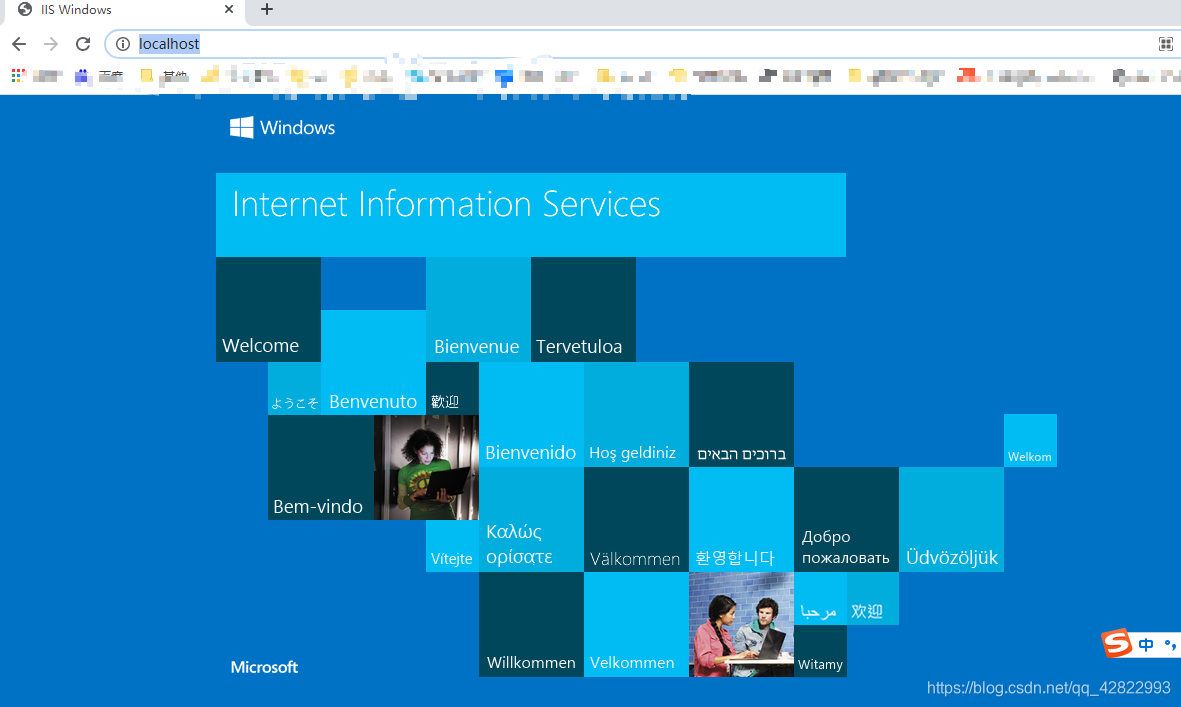Click the Bienvenue tile
Image resolution: width=1181 pixels, height=707 pixels.
478,309
